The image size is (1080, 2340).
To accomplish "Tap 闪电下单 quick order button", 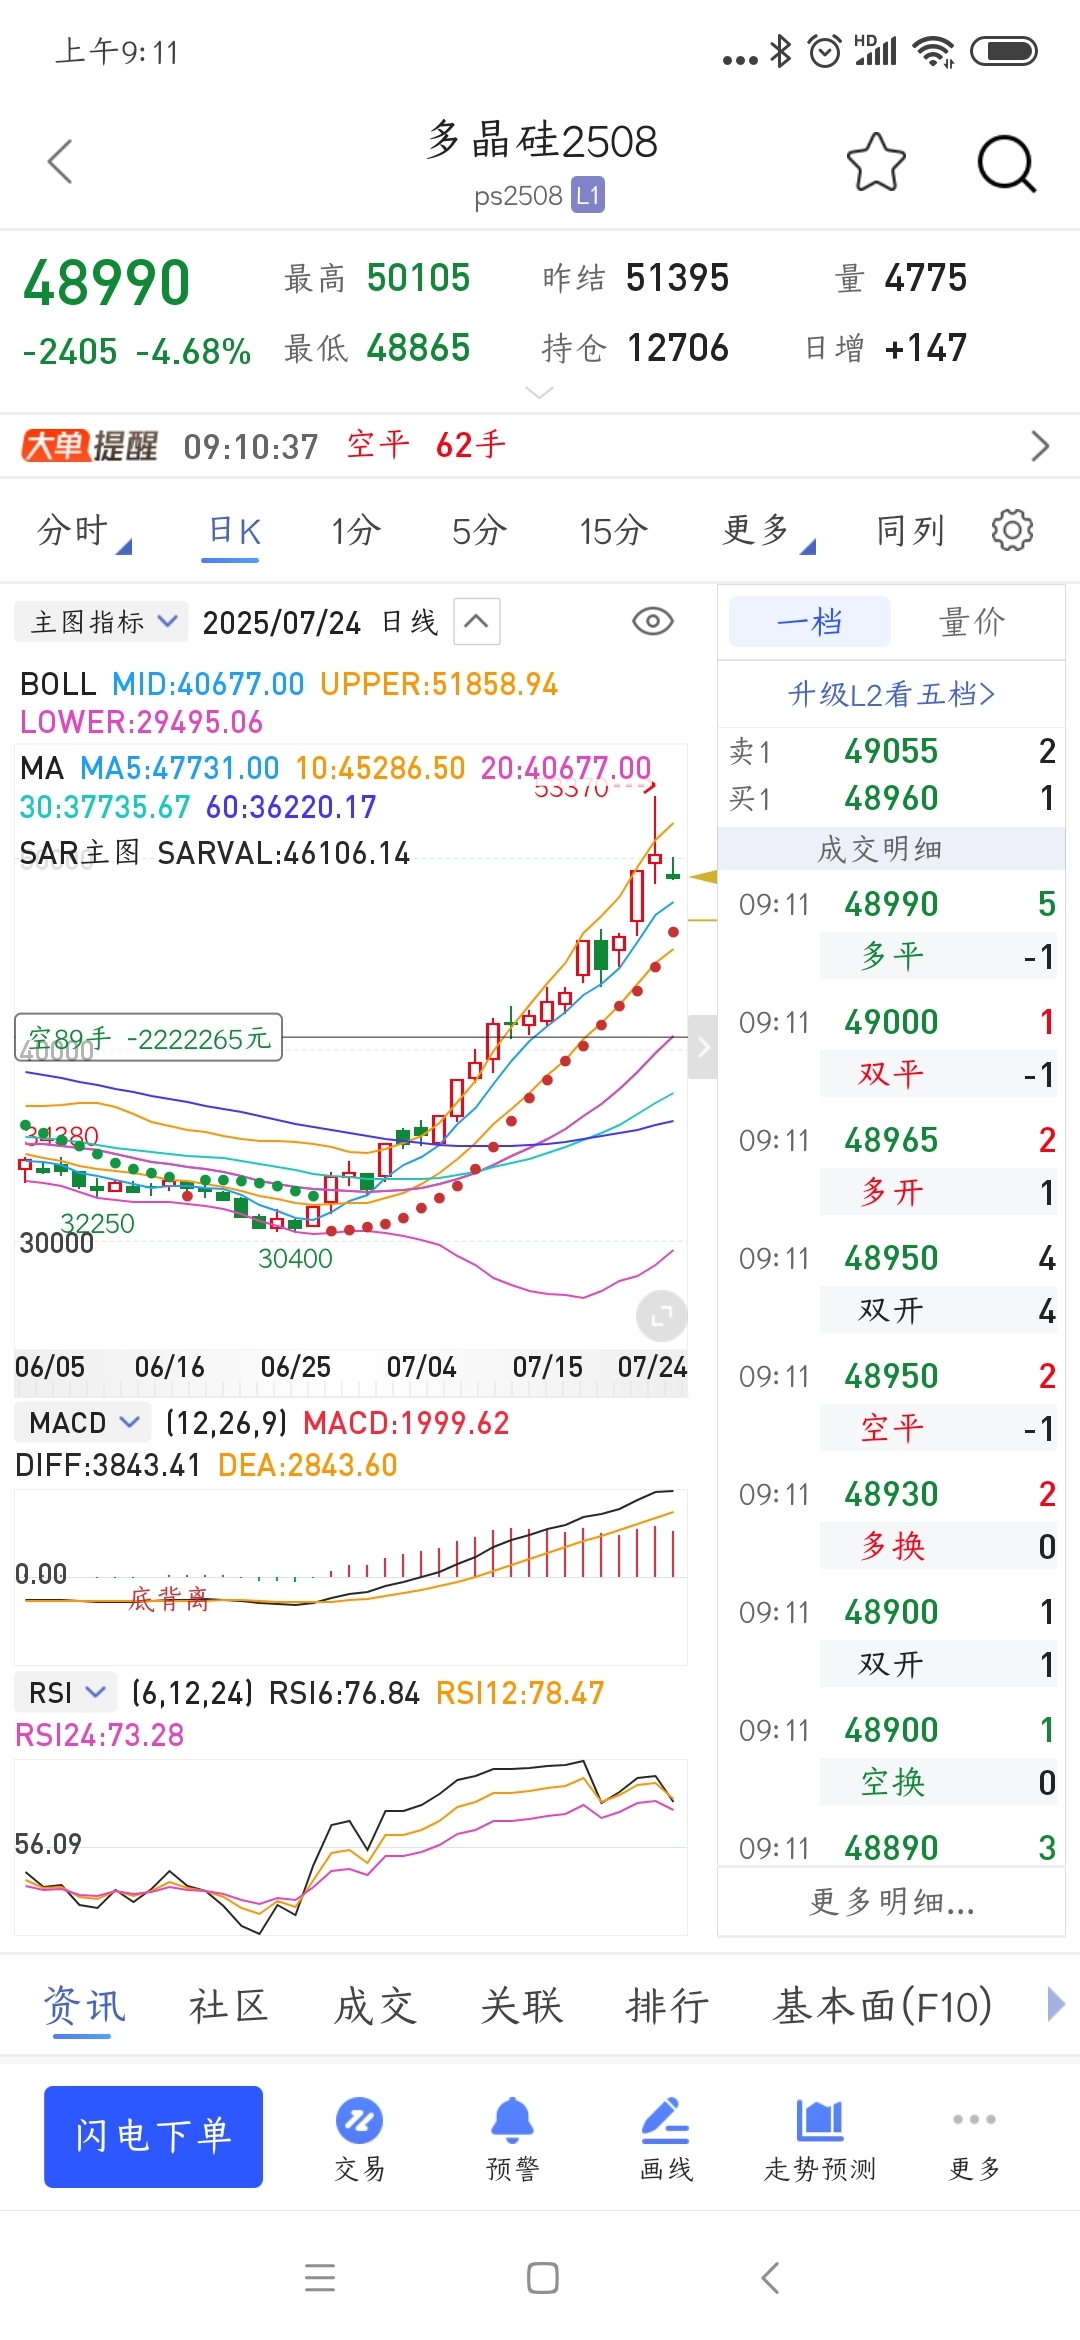I will [153, 2136].
